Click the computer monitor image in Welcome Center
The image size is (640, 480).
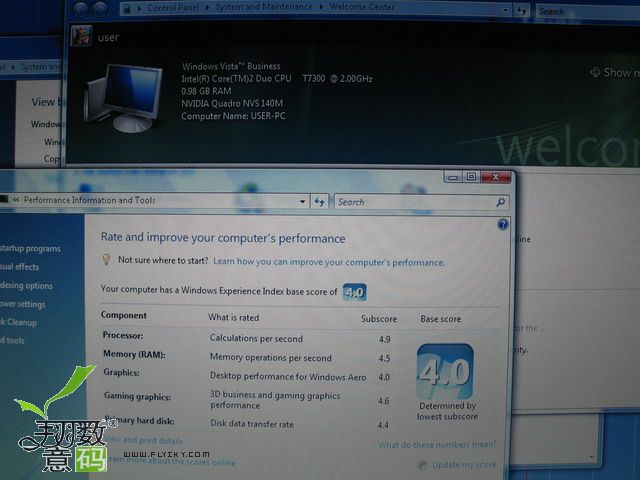pyautogui.click(x=123, y=97)
